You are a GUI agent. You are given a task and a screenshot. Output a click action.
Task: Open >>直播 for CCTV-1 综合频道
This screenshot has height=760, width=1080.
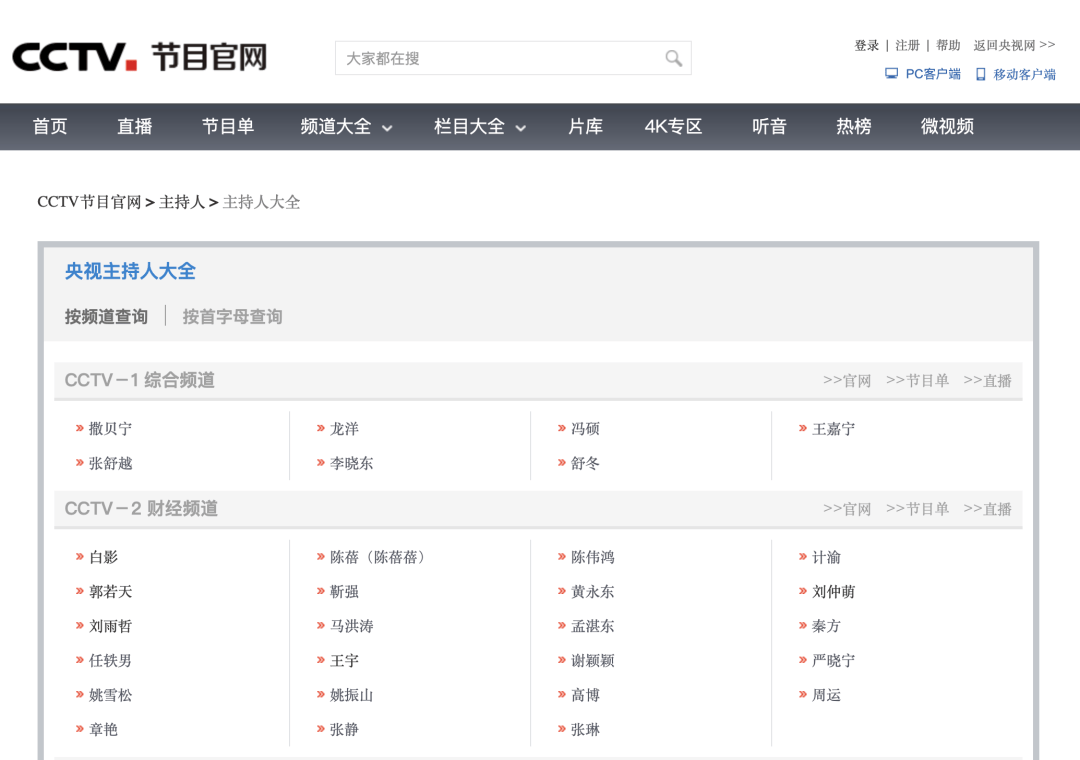pos(987,380)
